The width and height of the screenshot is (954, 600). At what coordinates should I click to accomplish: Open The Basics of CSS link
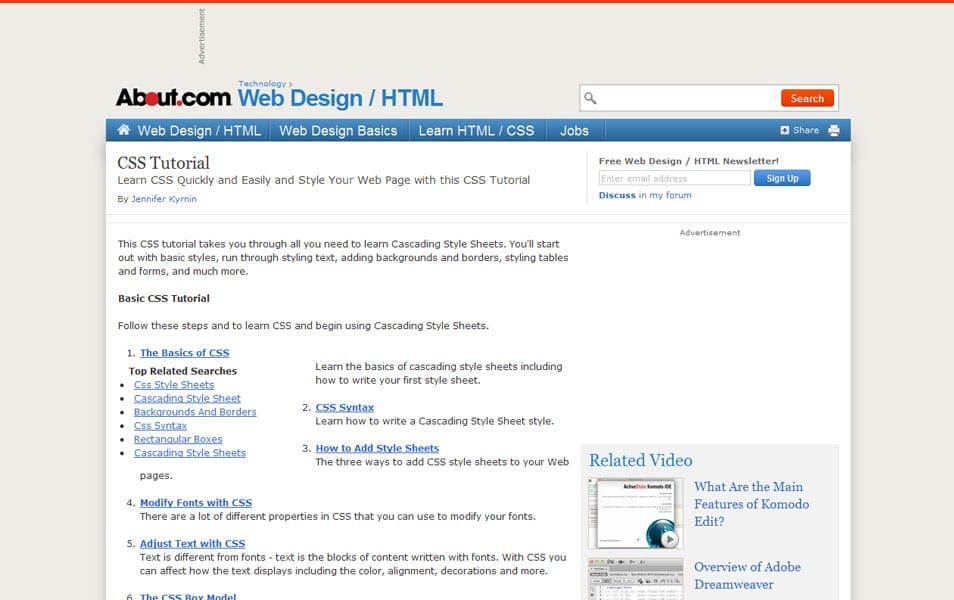click(184, 353)
